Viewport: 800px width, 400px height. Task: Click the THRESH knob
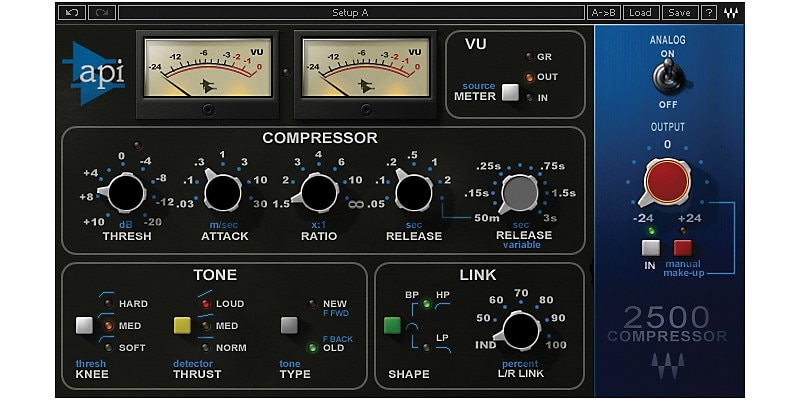(126, 193)
